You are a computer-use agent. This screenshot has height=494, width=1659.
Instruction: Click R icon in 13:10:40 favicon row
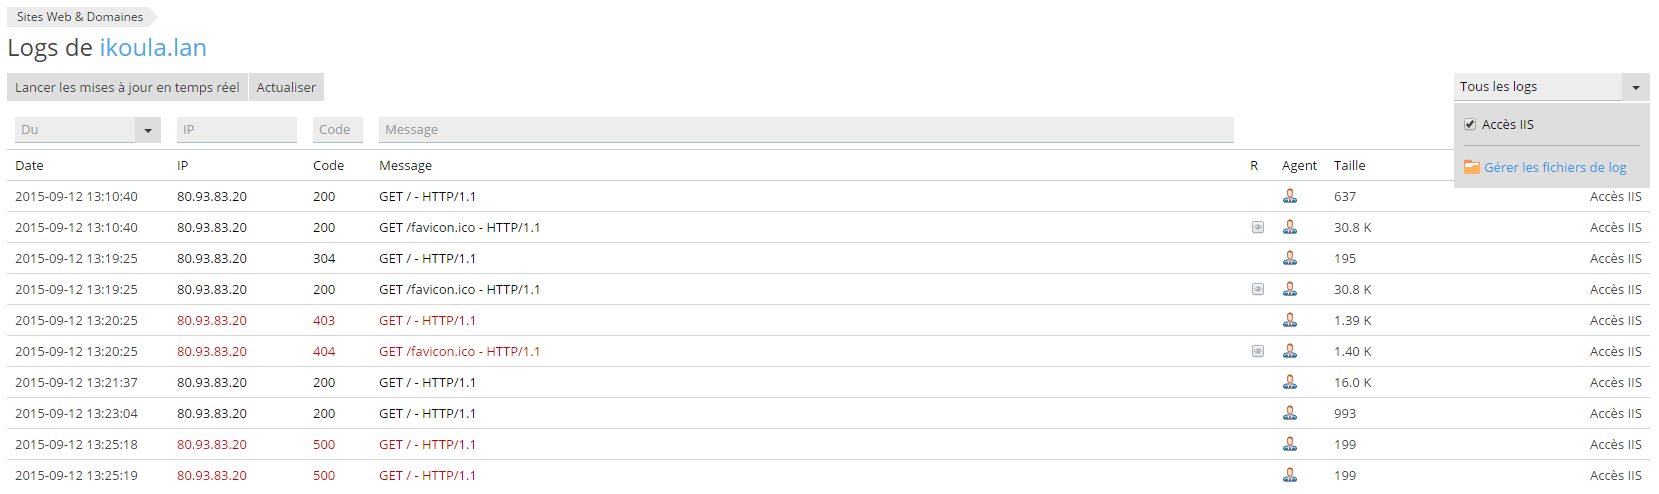coord(1258,227)
